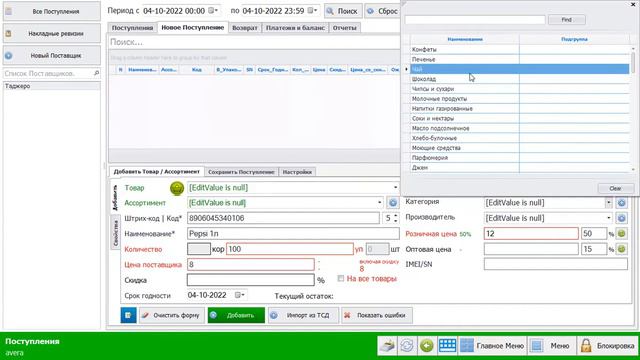Switch to Платежи и баланс tab

coord(295,28)
